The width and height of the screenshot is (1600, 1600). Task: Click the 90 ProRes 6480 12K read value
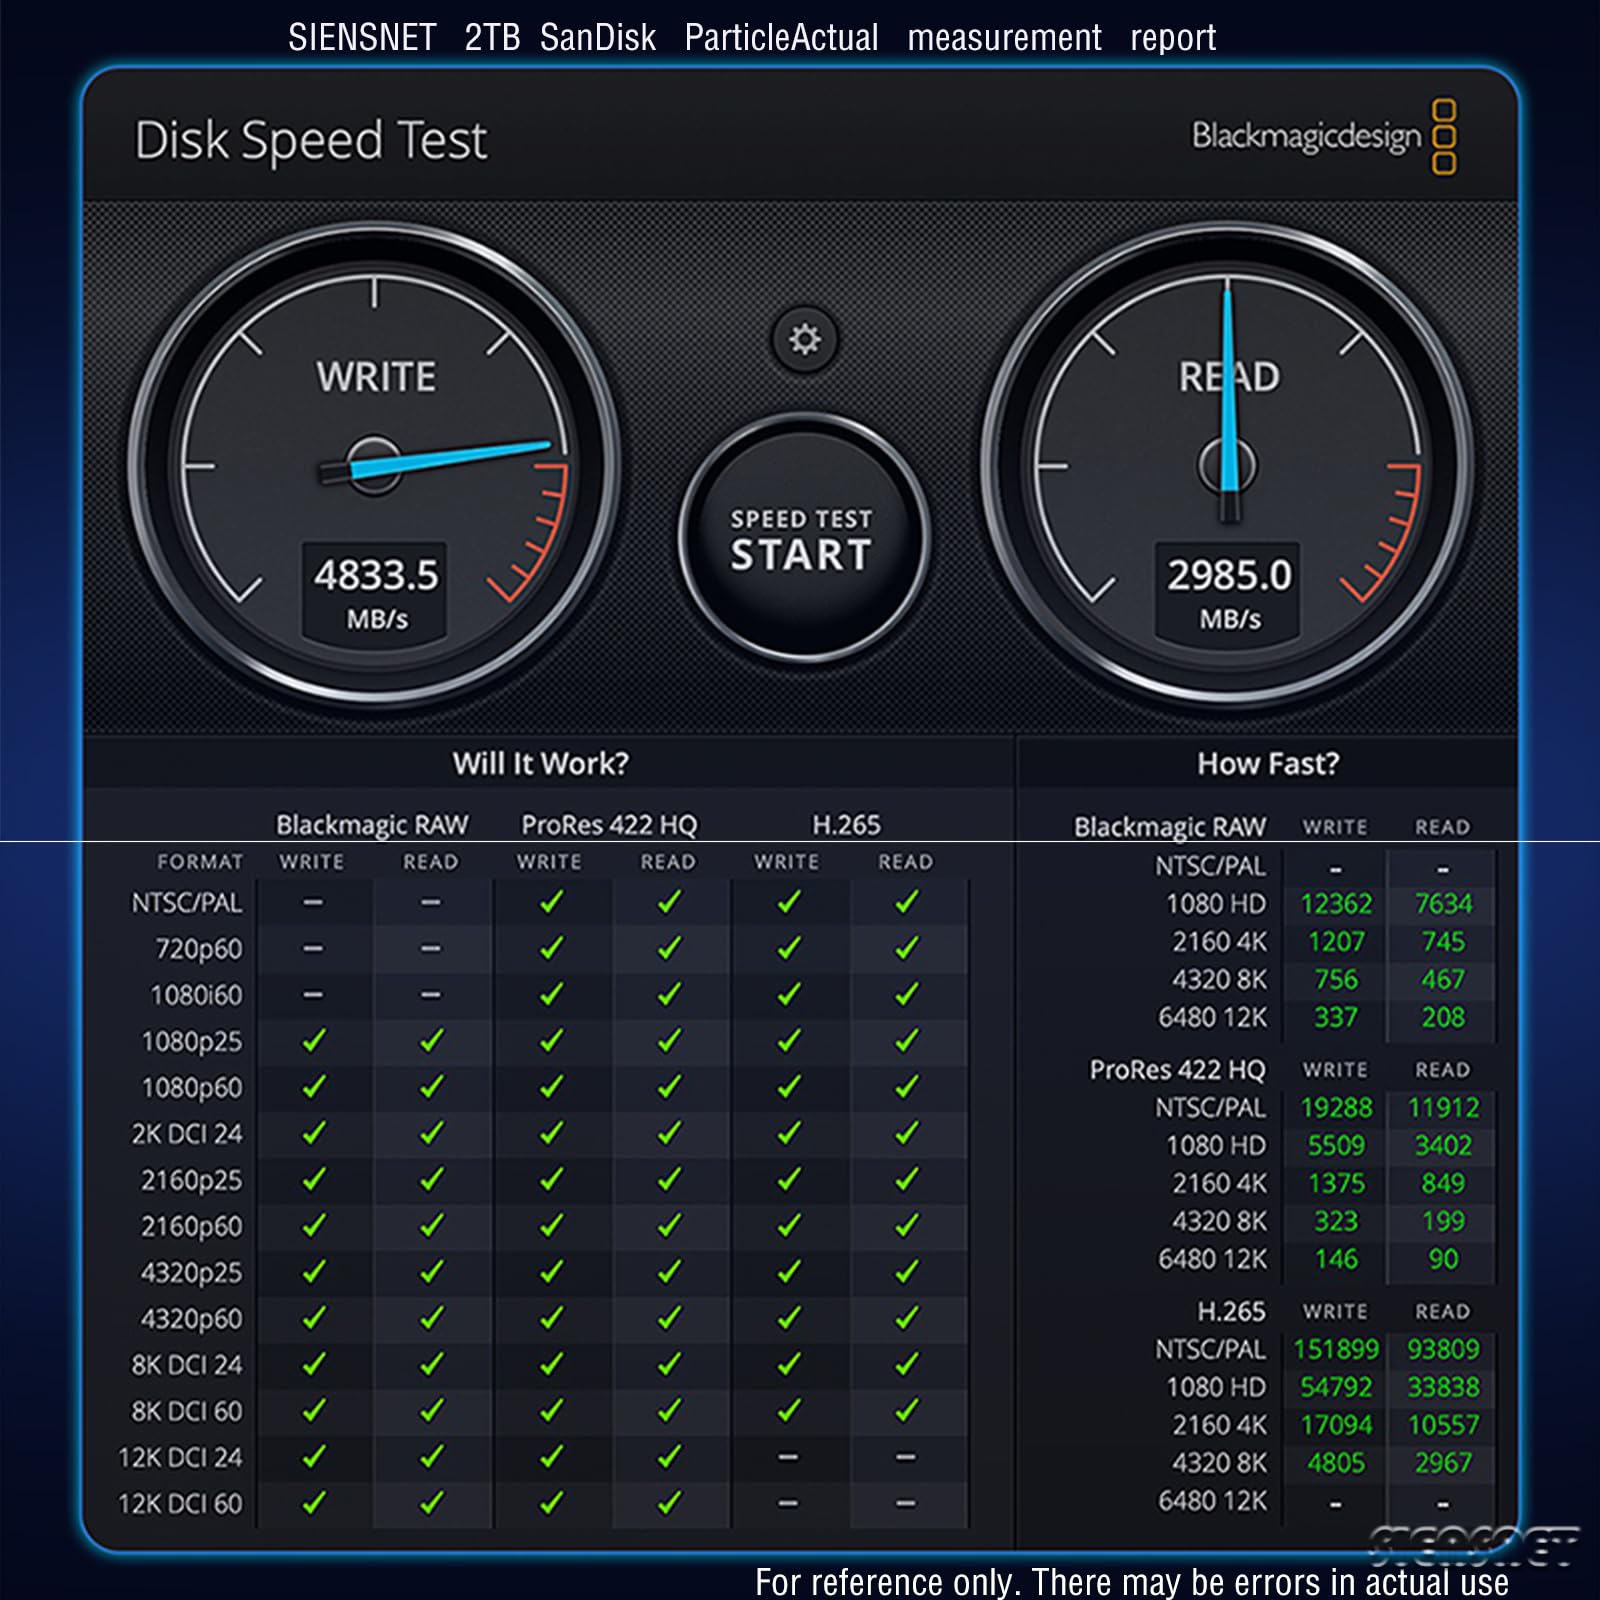[x=1443, y=1260]
